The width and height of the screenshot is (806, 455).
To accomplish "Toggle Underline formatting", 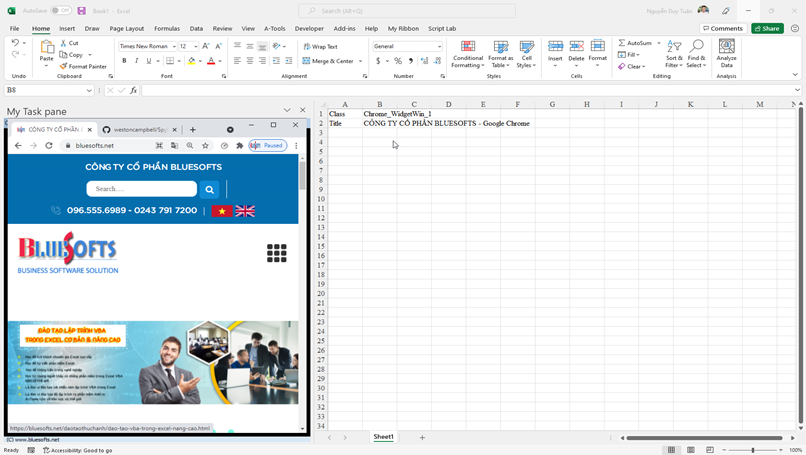I will pyautogui.click(x=149, y=61).
